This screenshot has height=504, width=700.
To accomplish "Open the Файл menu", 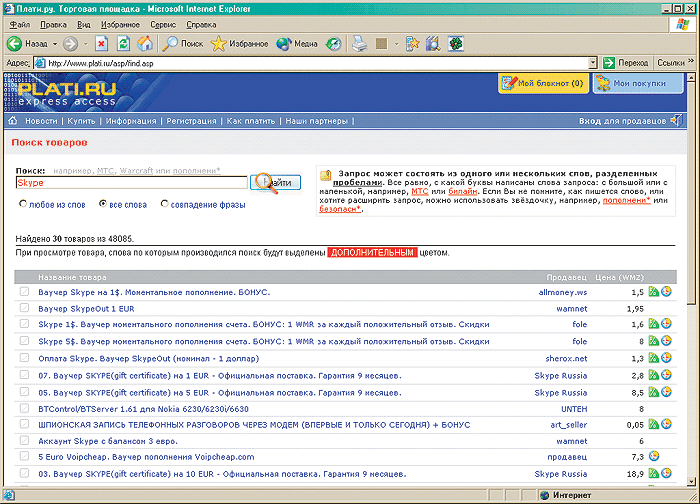I will coord(20,25).
